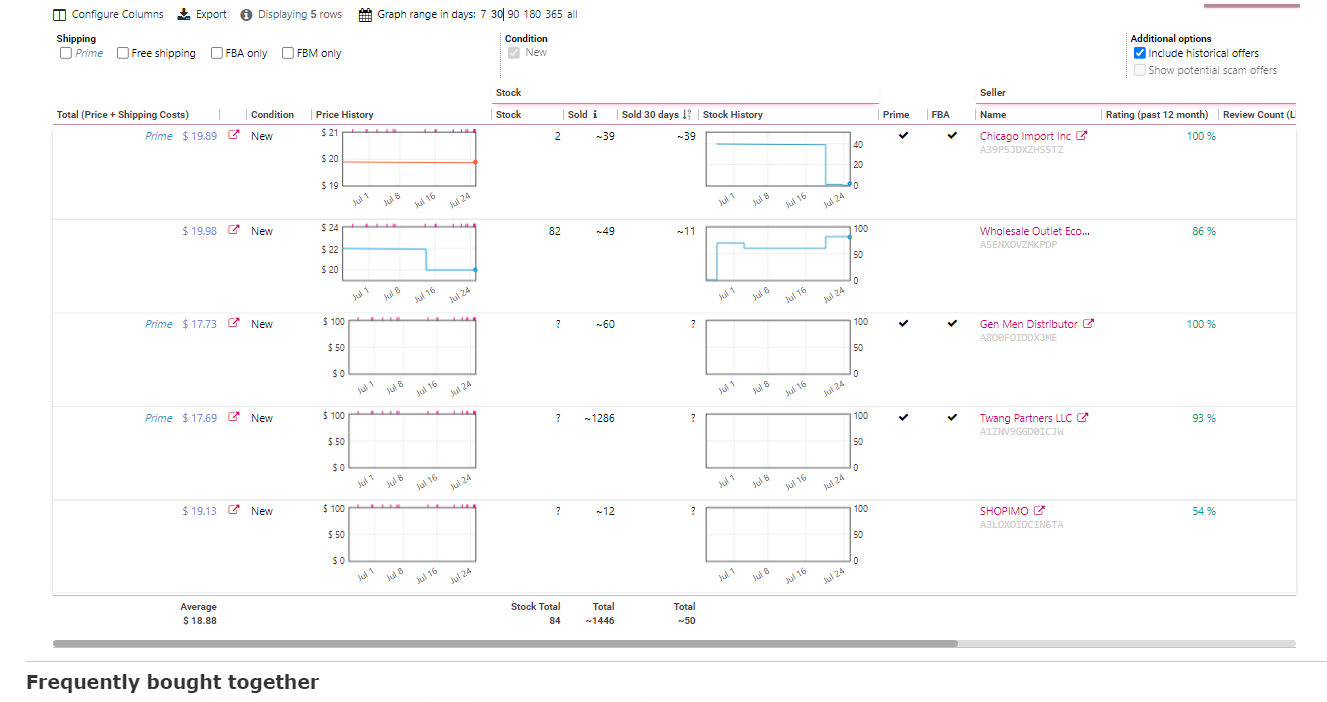Sort by the FBA column header
Screen dimensions: 1327x702
pyautogui.click(x=941, y=115)
